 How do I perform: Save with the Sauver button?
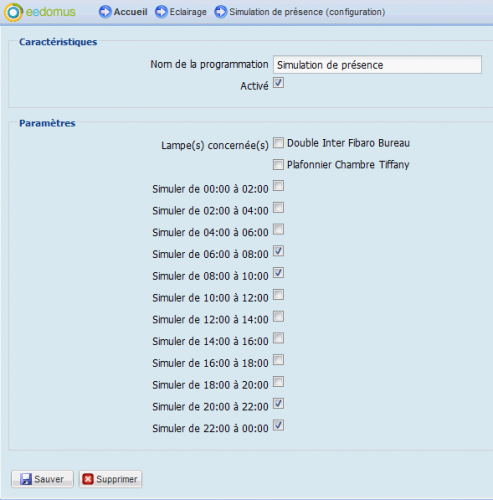(42, 479)
